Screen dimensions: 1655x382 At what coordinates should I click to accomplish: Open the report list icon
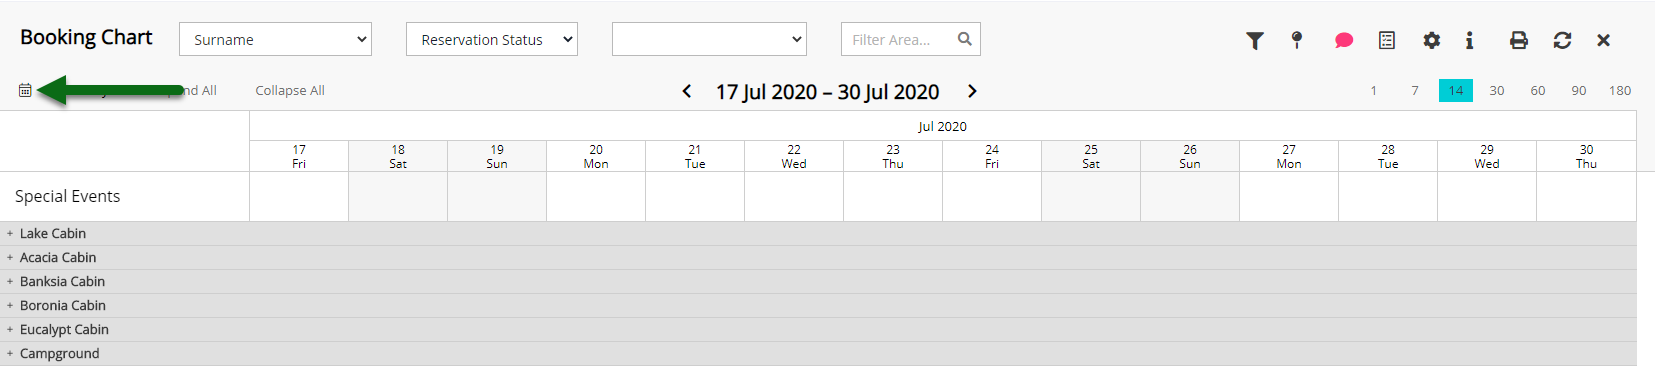[1387, 40]
